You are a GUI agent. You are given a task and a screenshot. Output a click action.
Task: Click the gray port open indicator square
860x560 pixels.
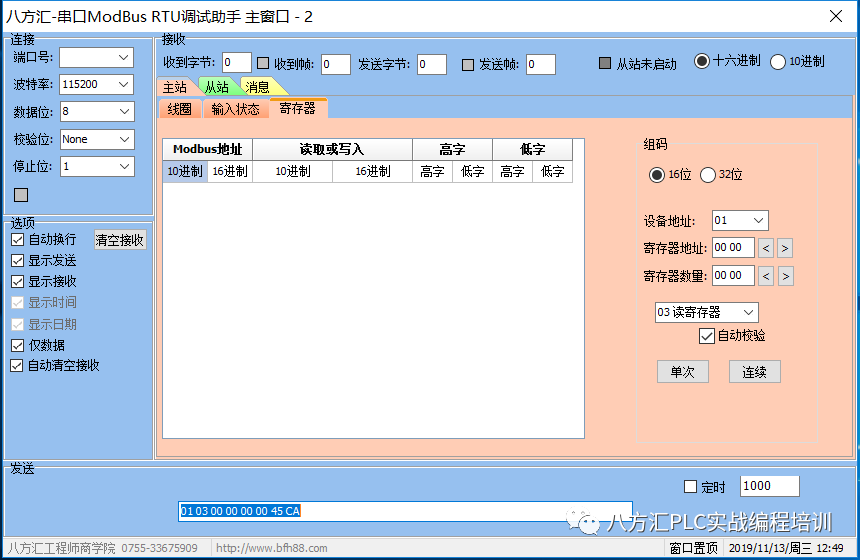(x=21, y=194)
